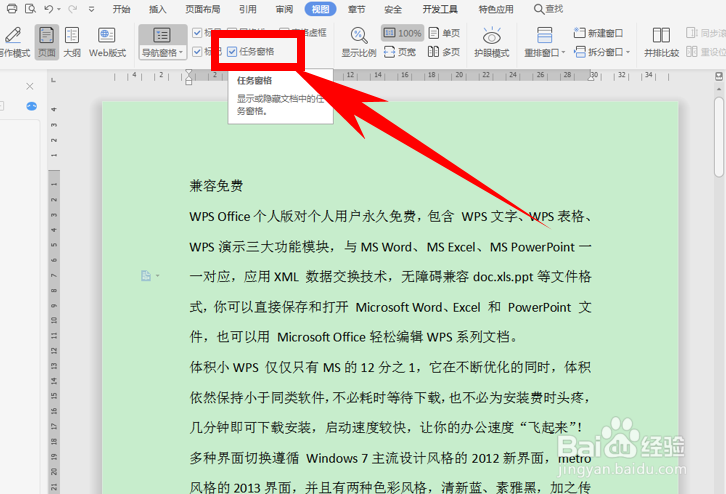The width and height of the screenshot is (726, 494).
Task: Open the 页面布局 tab
Action: (x=203, y=9)
